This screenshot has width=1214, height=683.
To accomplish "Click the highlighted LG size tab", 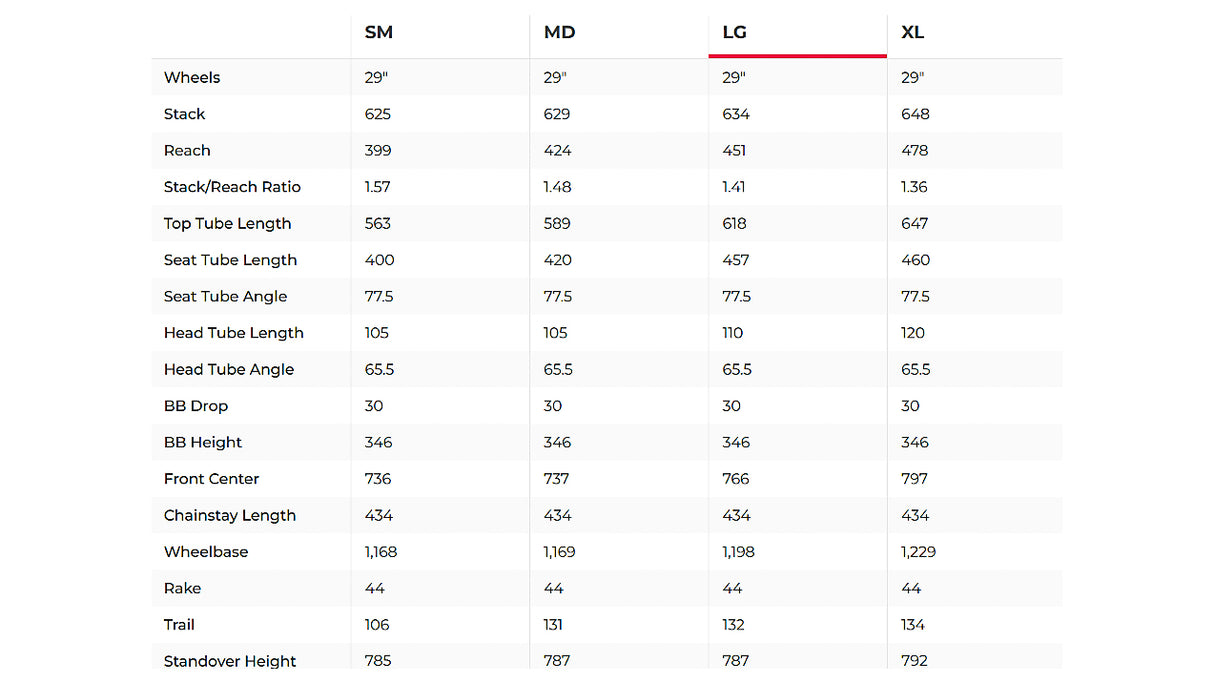I will point(735,32).
